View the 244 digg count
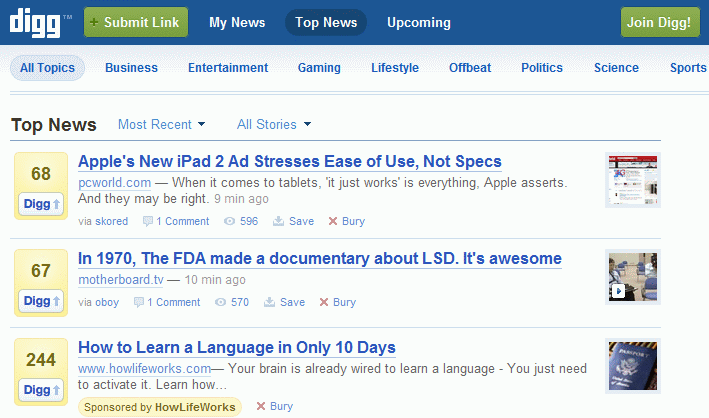This screenshot has height=418, width=709. click(x=41, y=360)
